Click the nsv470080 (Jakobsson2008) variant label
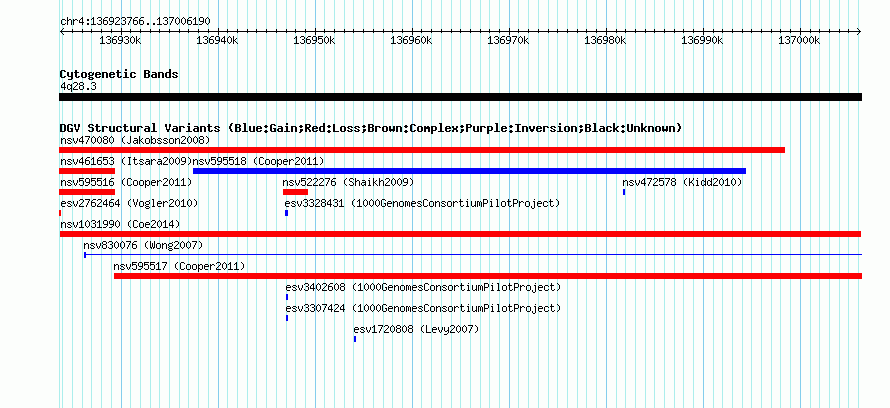 point(135,140)
